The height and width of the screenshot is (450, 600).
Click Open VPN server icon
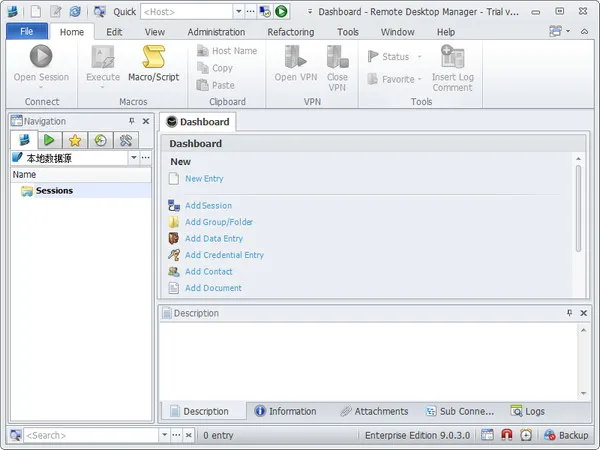click(x=295, y=57)
